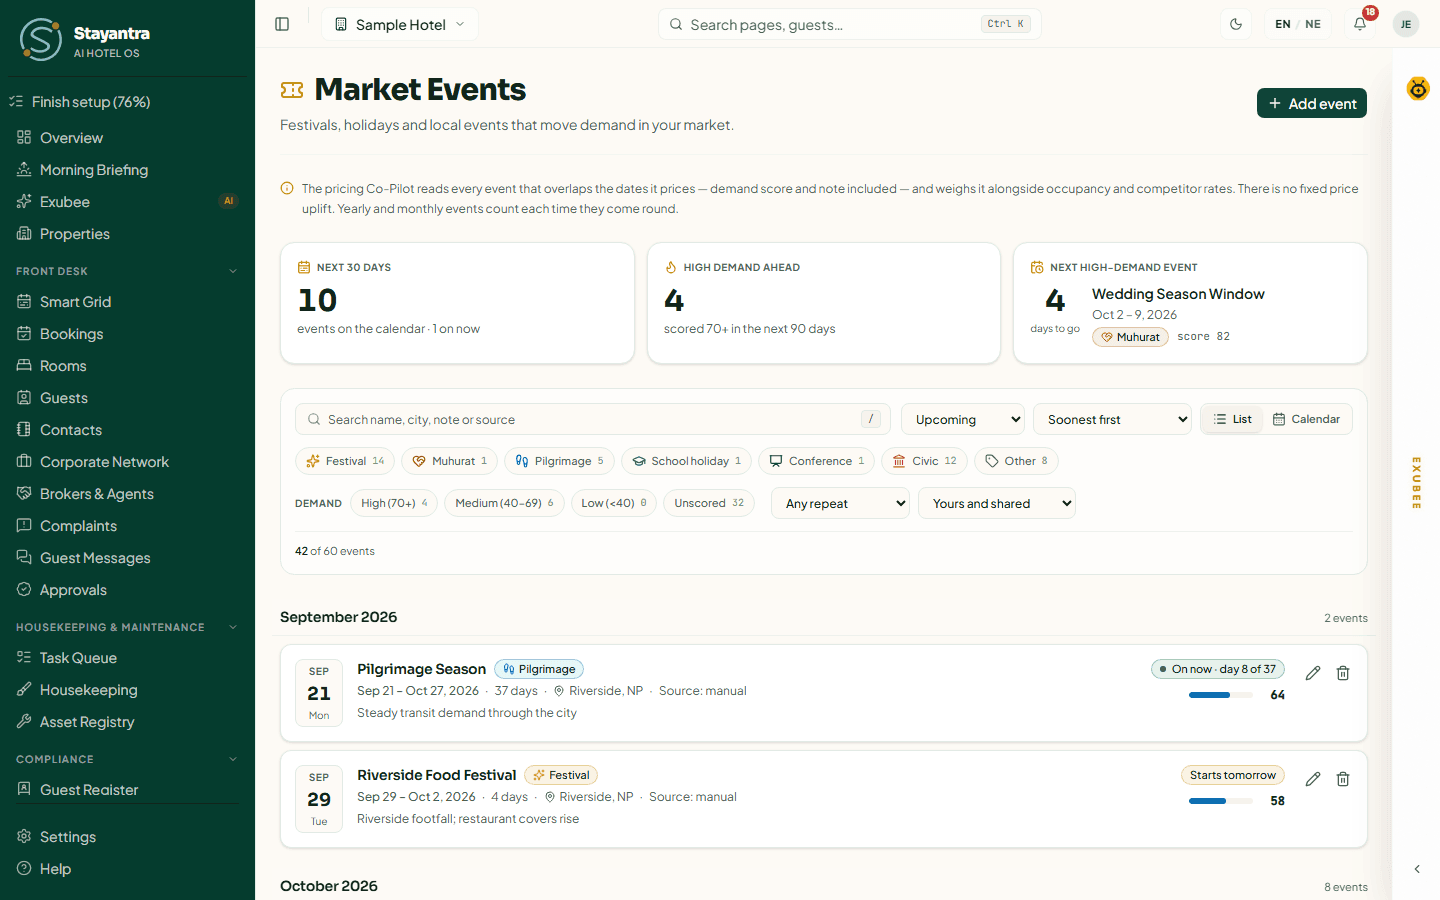This screenshot has width=1440, height=900.
Task: Open Asset Registry
Action: point(127,722)
